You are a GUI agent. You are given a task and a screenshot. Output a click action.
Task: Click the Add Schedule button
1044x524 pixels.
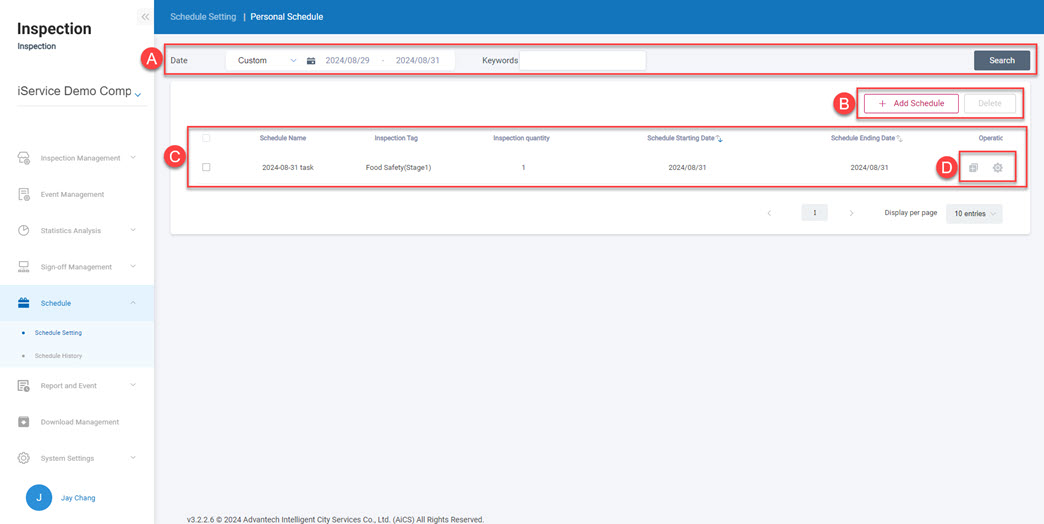coord(911,103)
